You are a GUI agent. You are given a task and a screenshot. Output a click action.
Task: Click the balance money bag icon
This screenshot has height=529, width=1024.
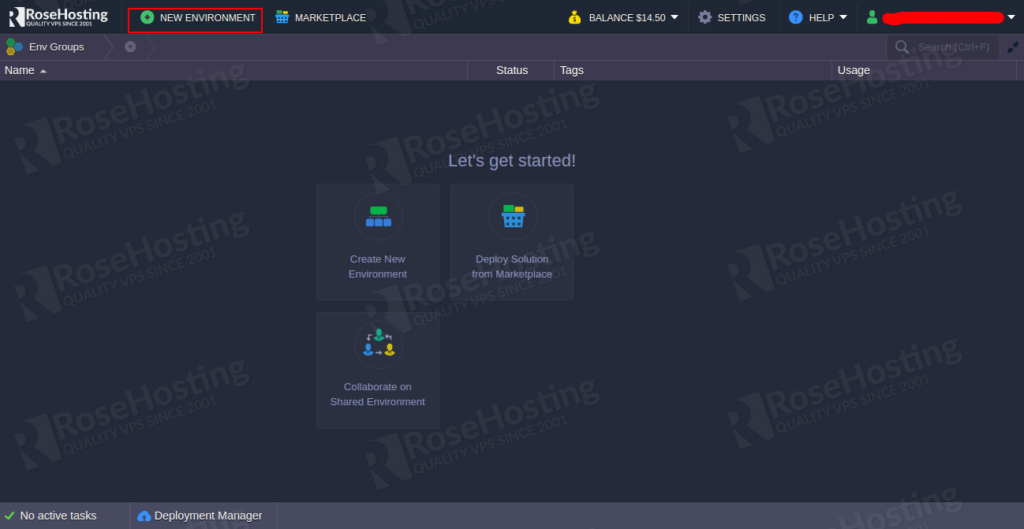[x=575, y=18]
